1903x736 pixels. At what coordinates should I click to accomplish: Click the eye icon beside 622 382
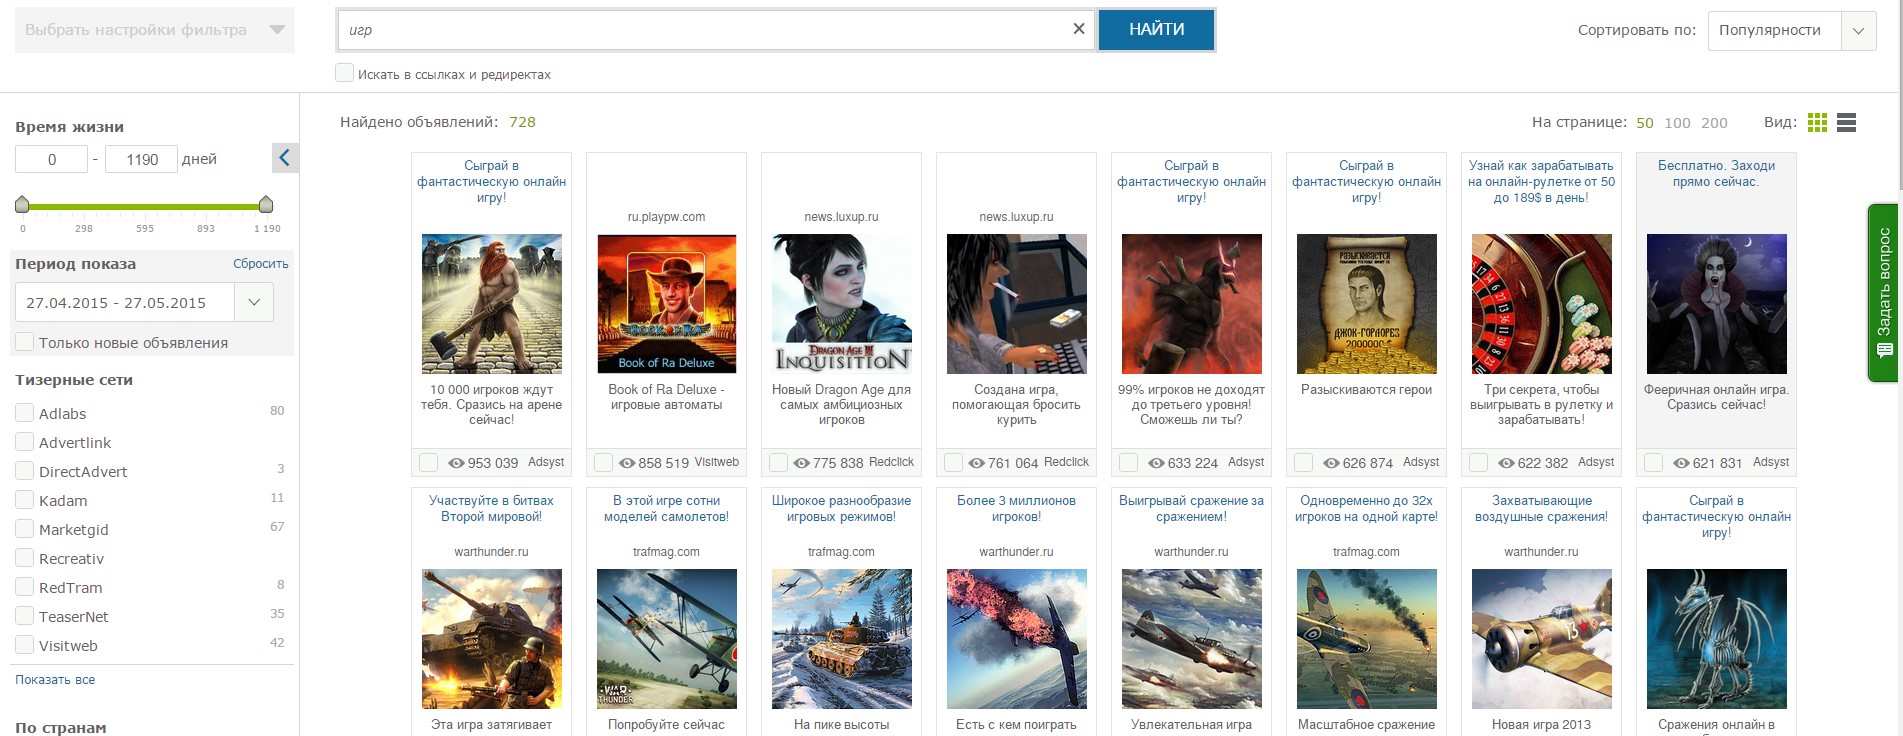tap(1507, 463)
